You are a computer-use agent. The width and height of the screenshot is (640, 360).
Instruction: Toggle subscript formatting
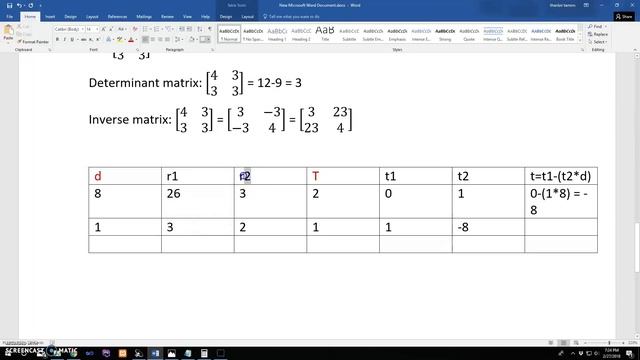coord(91,40)
